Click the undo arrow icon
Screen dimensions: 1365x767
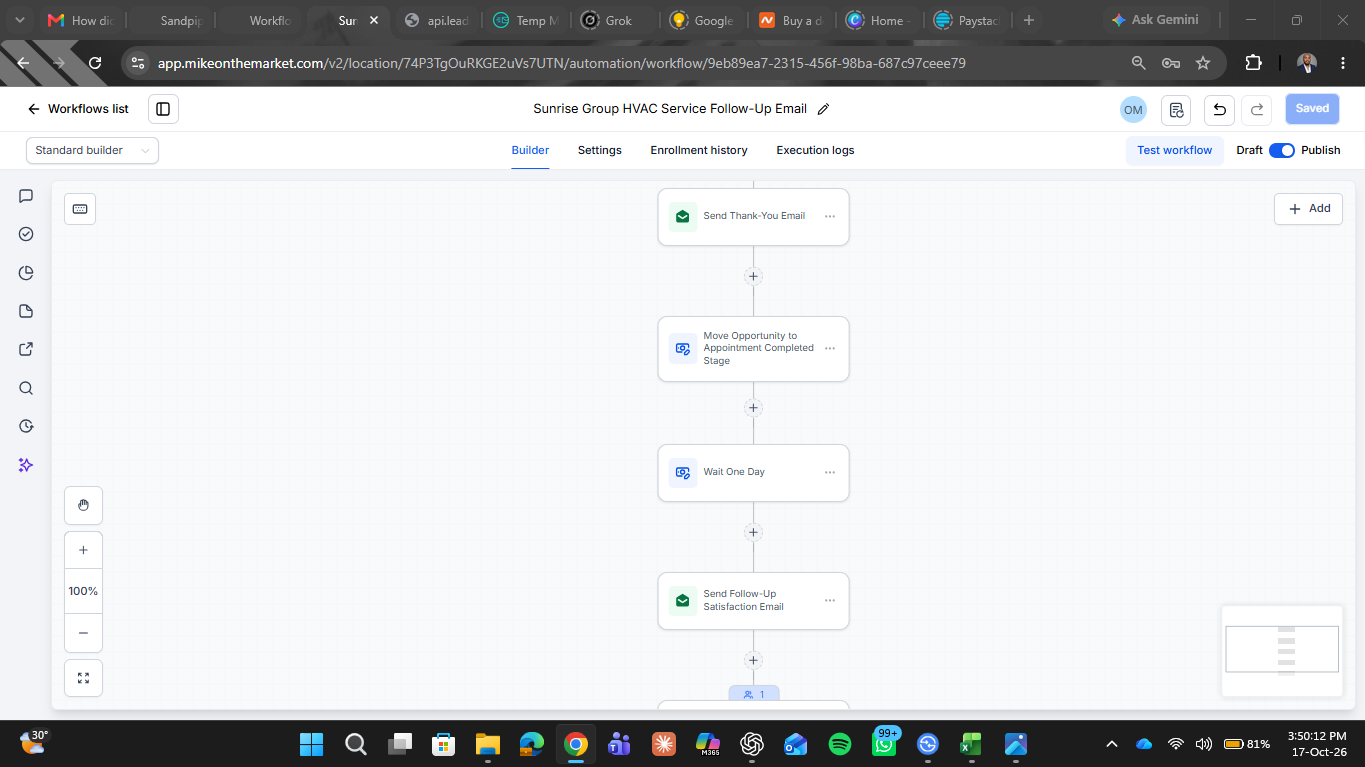[x=1219, y=109]
